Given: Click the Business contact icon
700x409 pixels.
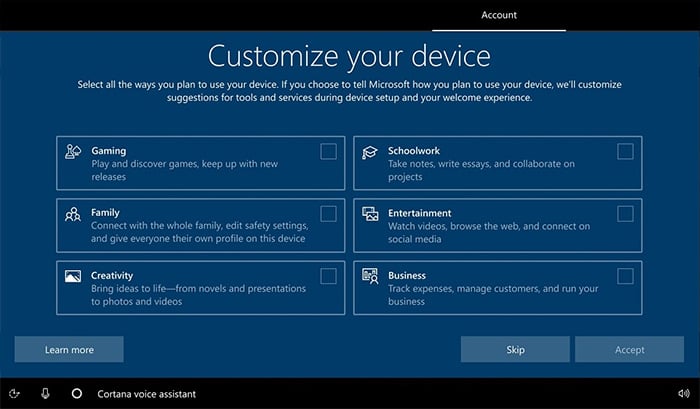Looking at the screenshot, I should [370, 276].
